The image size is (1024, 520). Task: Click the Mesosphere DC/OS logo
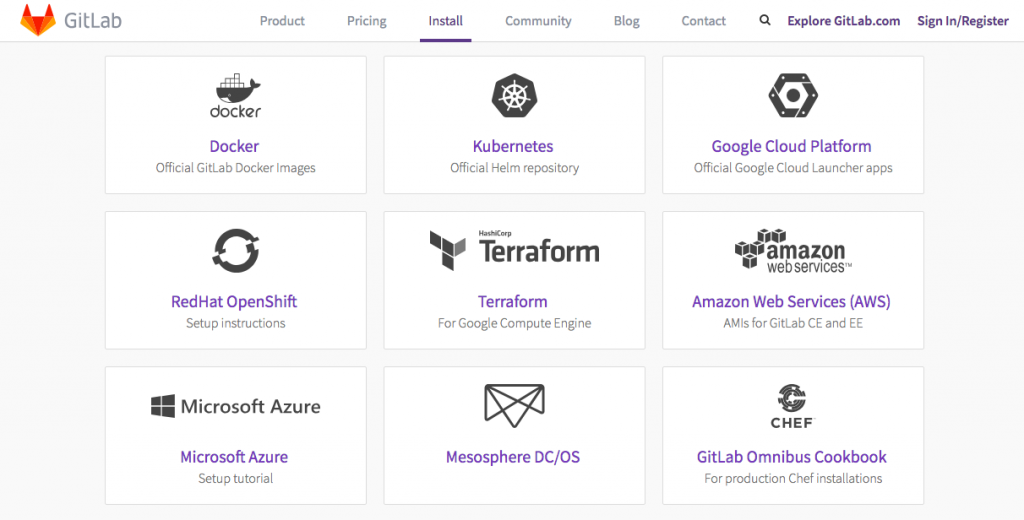tap(514, 406)
